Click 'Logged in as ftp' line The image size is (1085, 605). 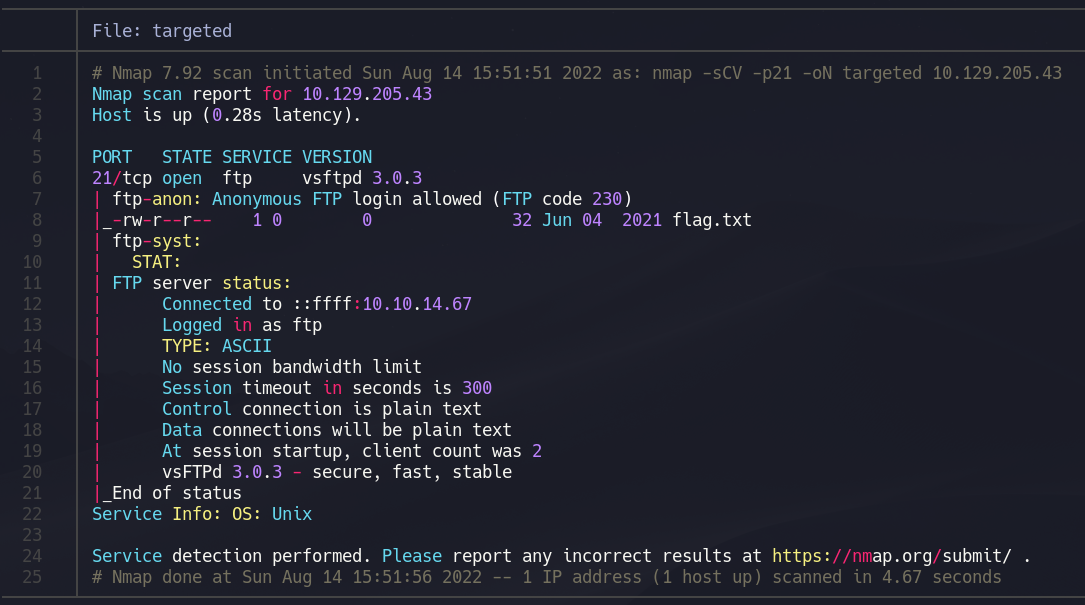tap(242, 325)
